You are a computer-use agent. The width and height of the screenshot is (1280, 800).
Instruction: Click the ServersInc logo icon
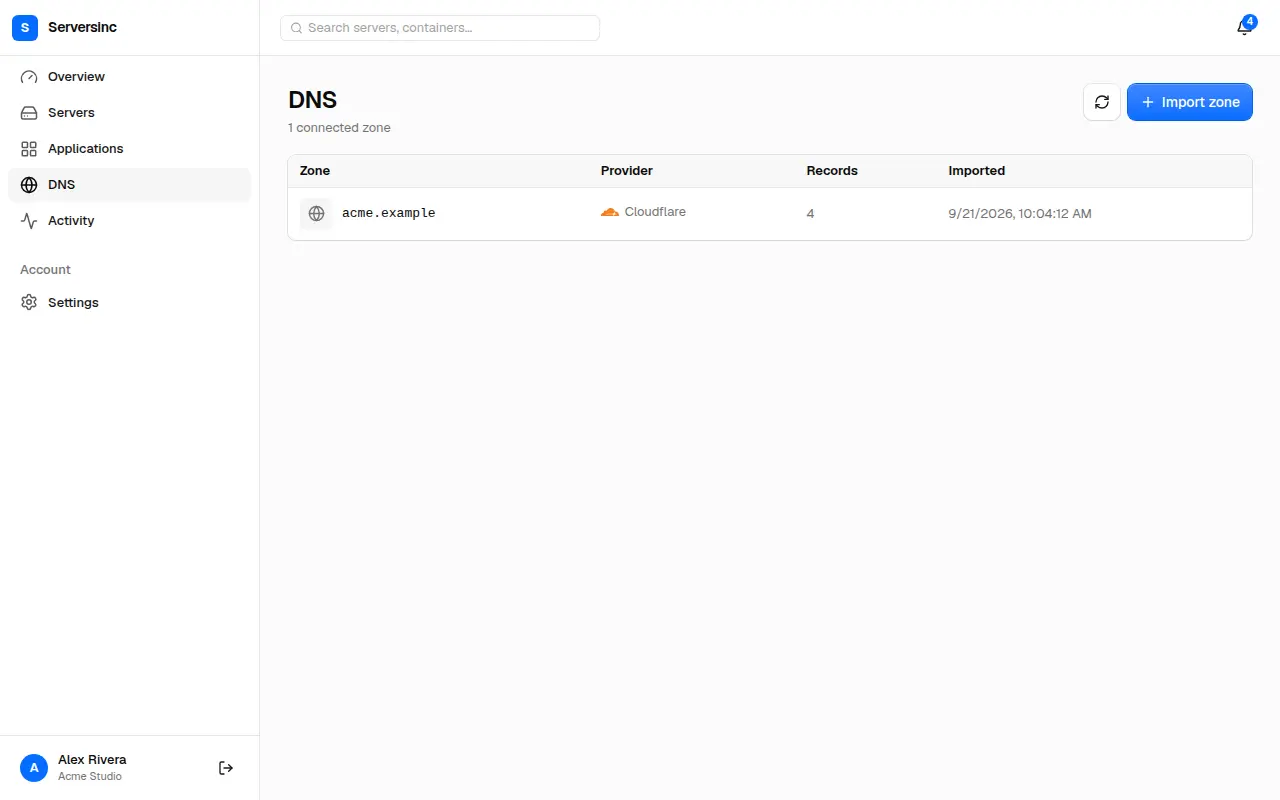[25, 28]
